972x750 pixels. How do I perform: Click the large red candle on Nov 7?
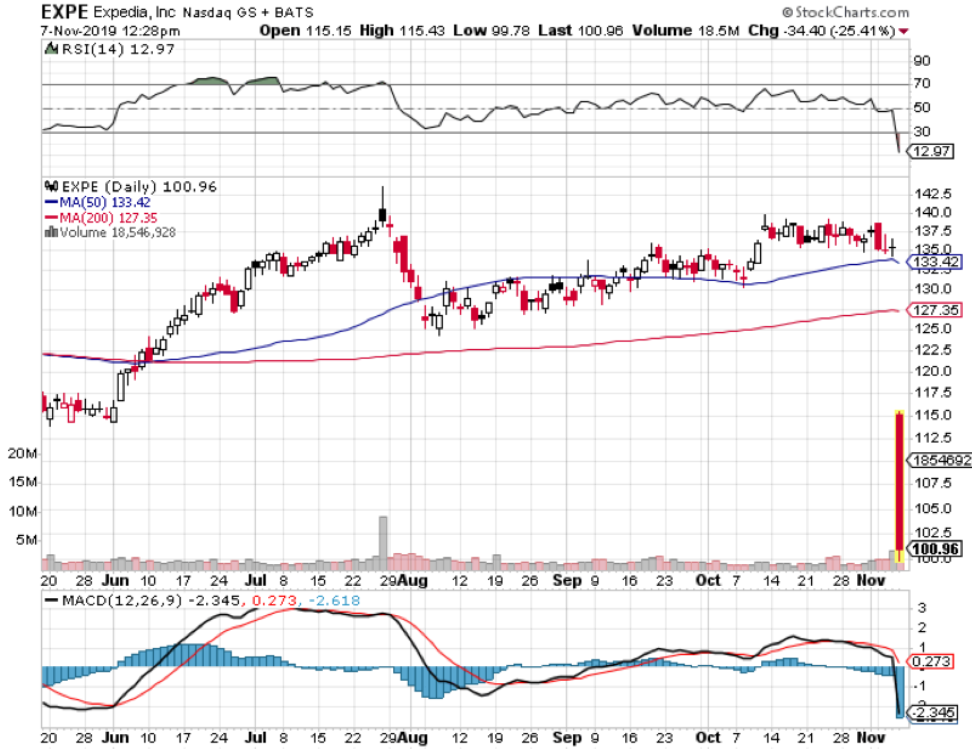(x=899, y=480)
